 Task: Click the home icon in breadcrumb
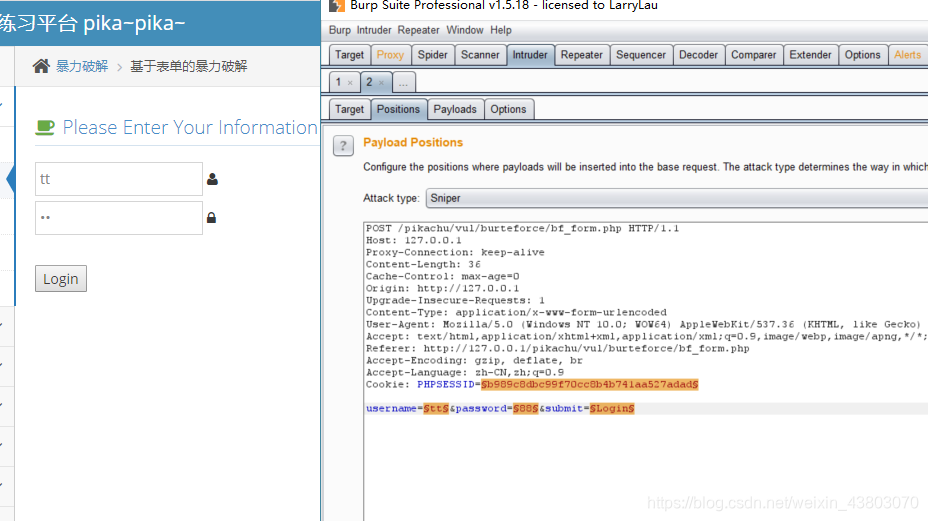click(41, 66)
